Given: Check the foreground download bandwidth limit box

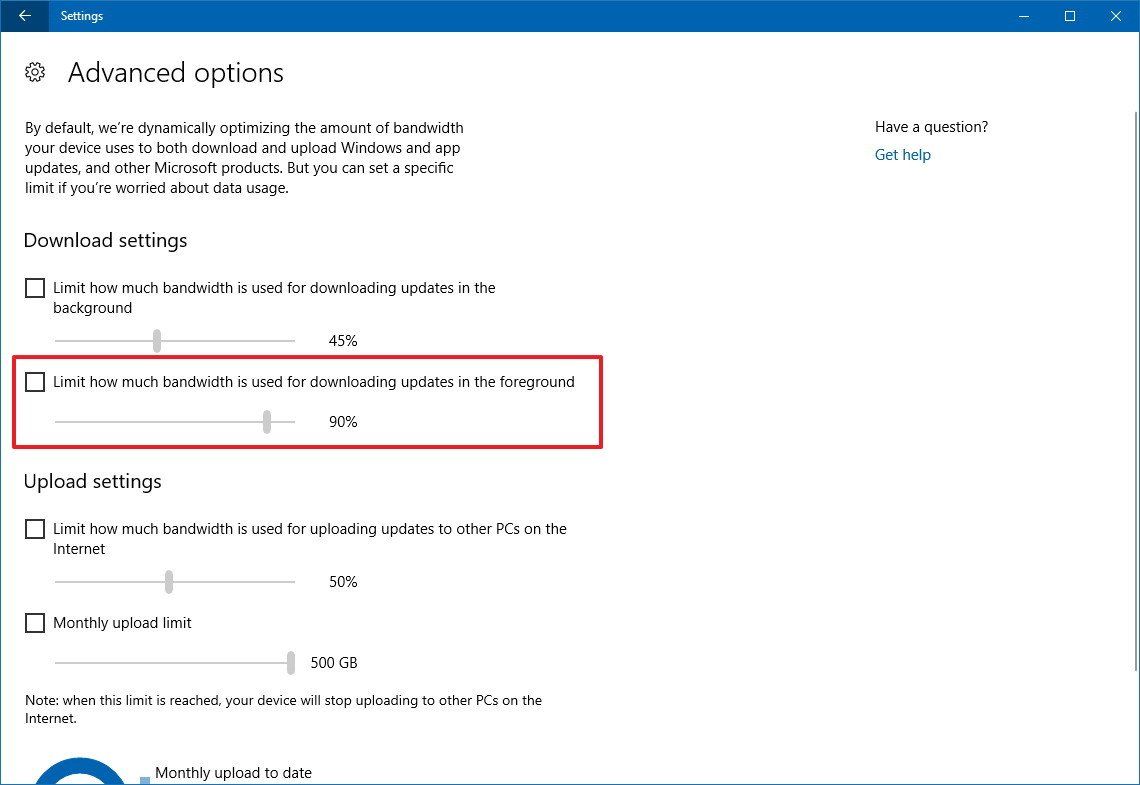Looking at the screenshot, I should pos(35,382).
